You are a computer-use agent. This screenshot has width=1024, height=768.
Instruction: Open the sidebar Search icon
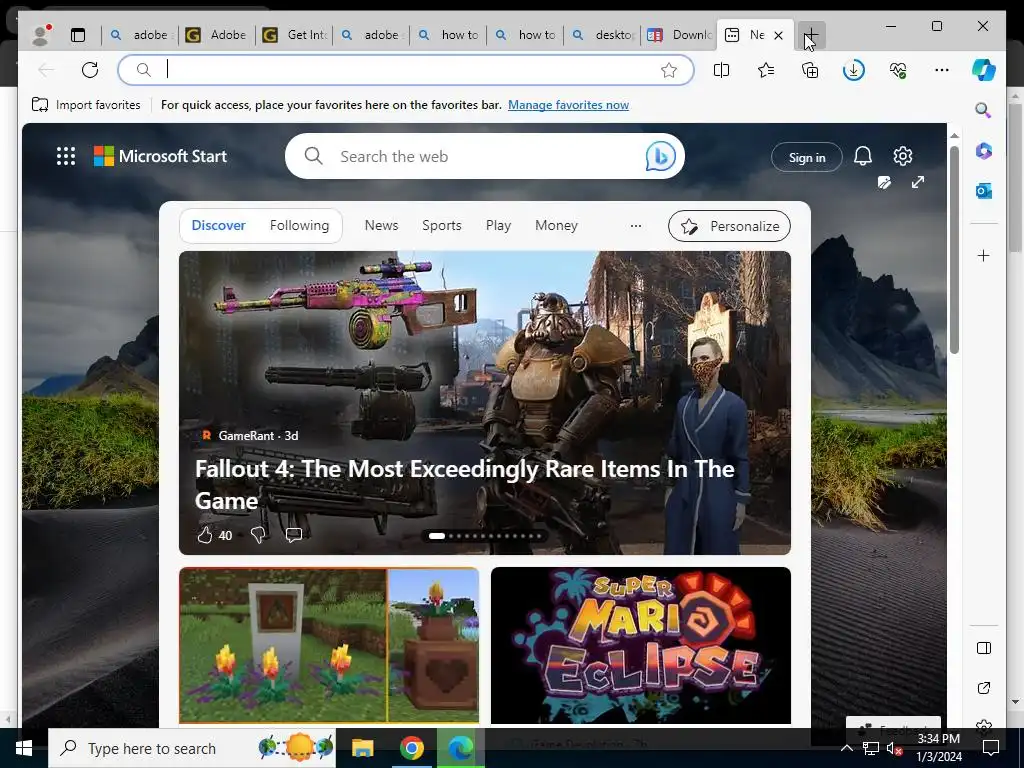[983, 110]
